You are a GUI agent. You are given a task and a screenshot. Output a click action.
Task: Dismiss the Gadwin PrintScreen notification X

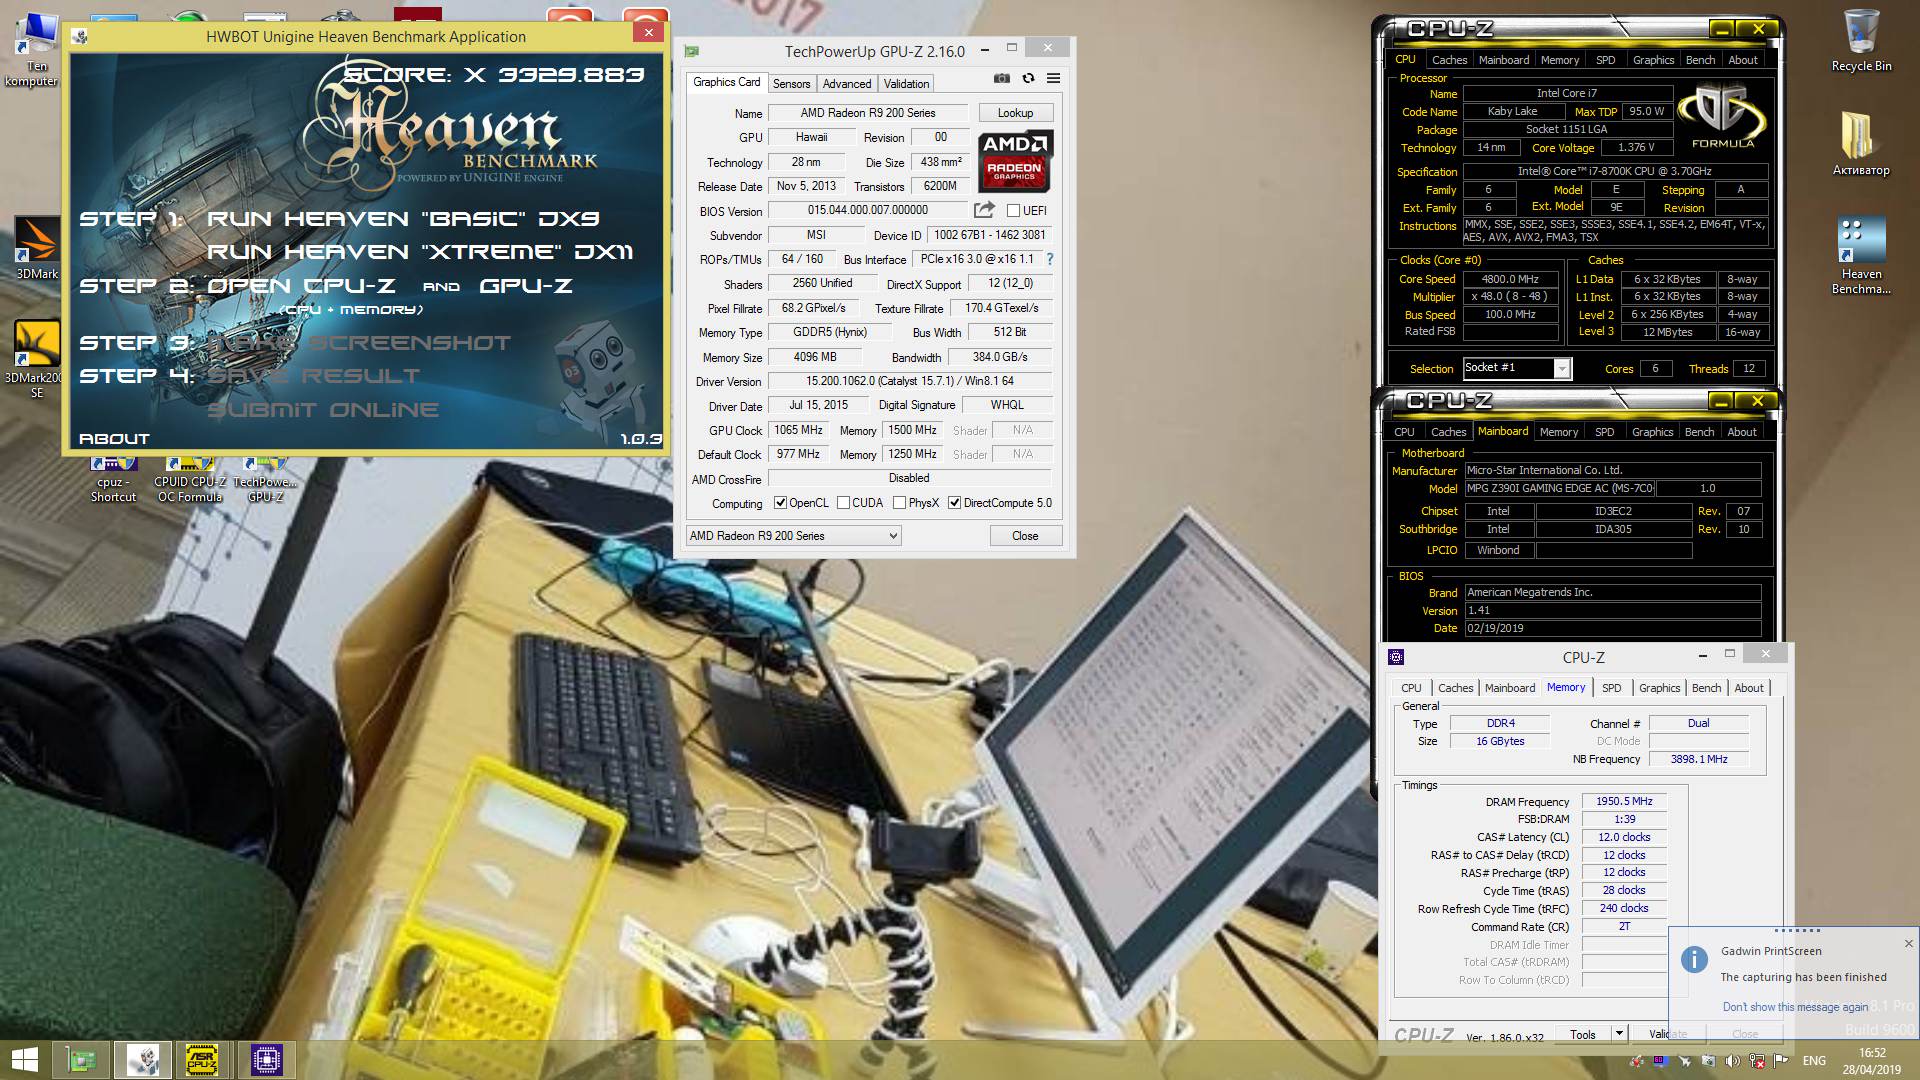click(1908, 943)
